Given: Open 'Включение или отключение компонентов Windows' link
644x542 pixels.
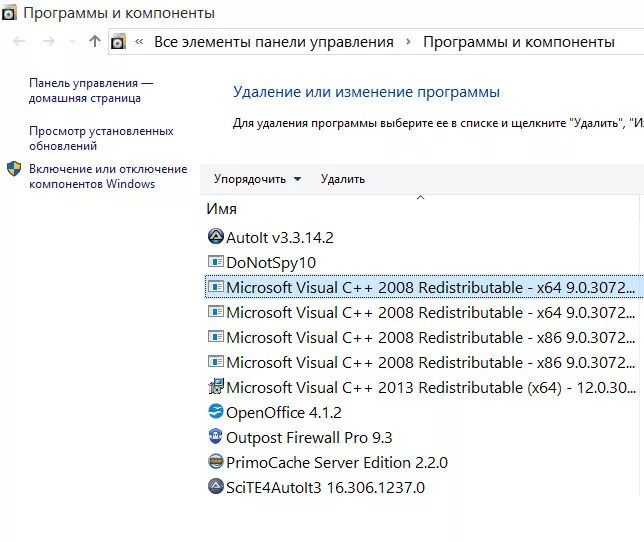Looking at the screenshot, I should pyautogui.click(x=108, y=176).
